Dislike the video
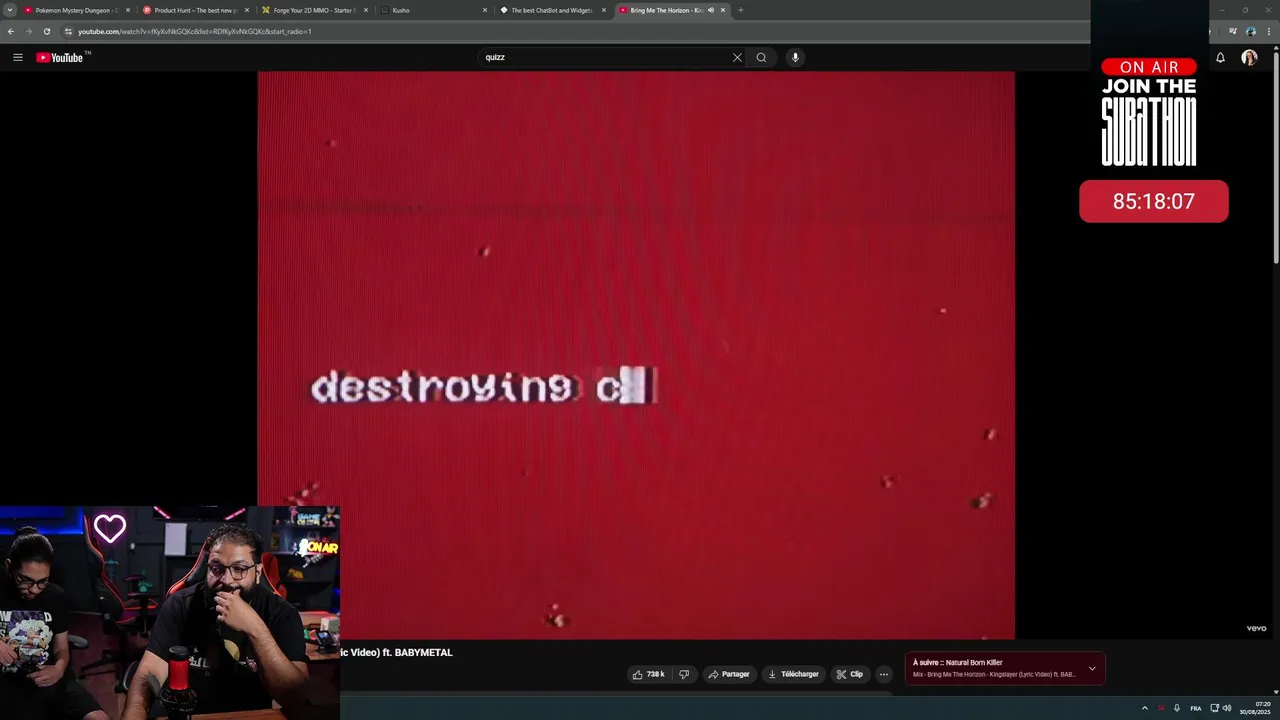 click(684, 674)
